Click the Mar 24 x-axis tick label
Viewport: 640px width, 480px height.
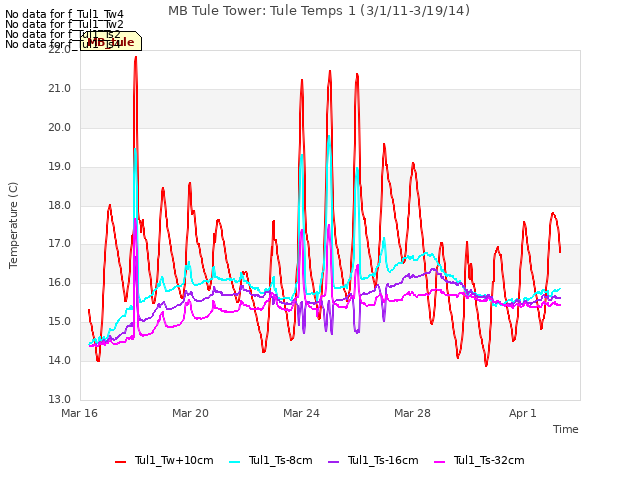pyautogui.click(x=301, y=413)
